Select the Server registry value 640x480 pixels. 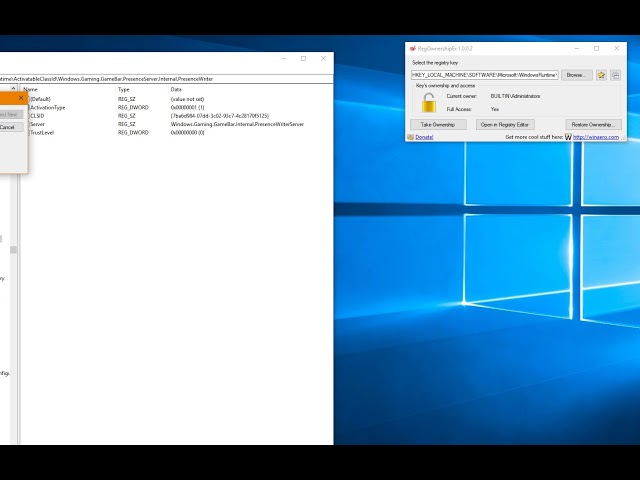(38, 124)
